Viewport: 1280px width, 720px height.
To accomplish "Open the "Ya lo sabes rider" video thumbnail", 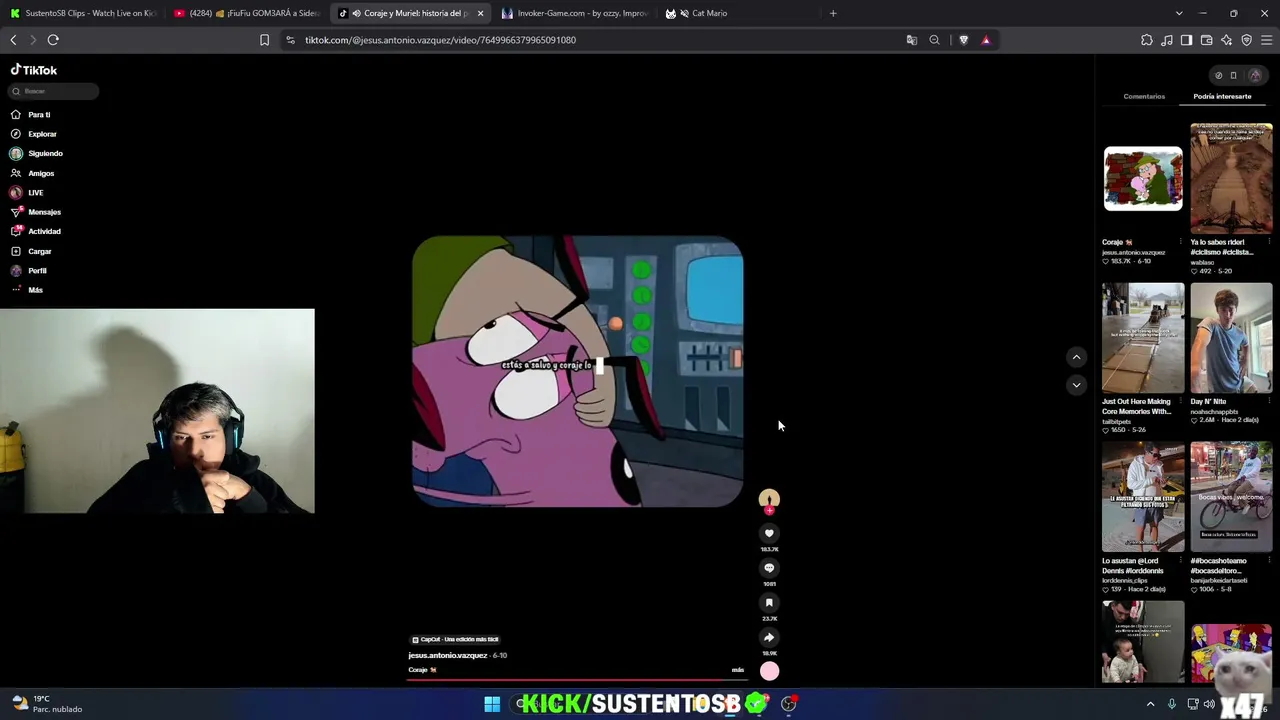I will click(x=1231, y=179).
